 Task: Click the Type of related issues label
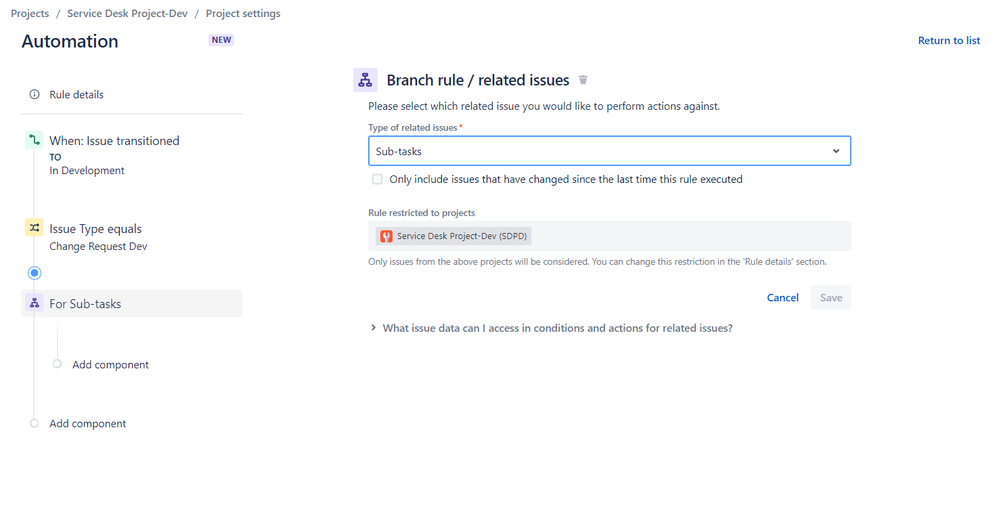click(413, 127)
